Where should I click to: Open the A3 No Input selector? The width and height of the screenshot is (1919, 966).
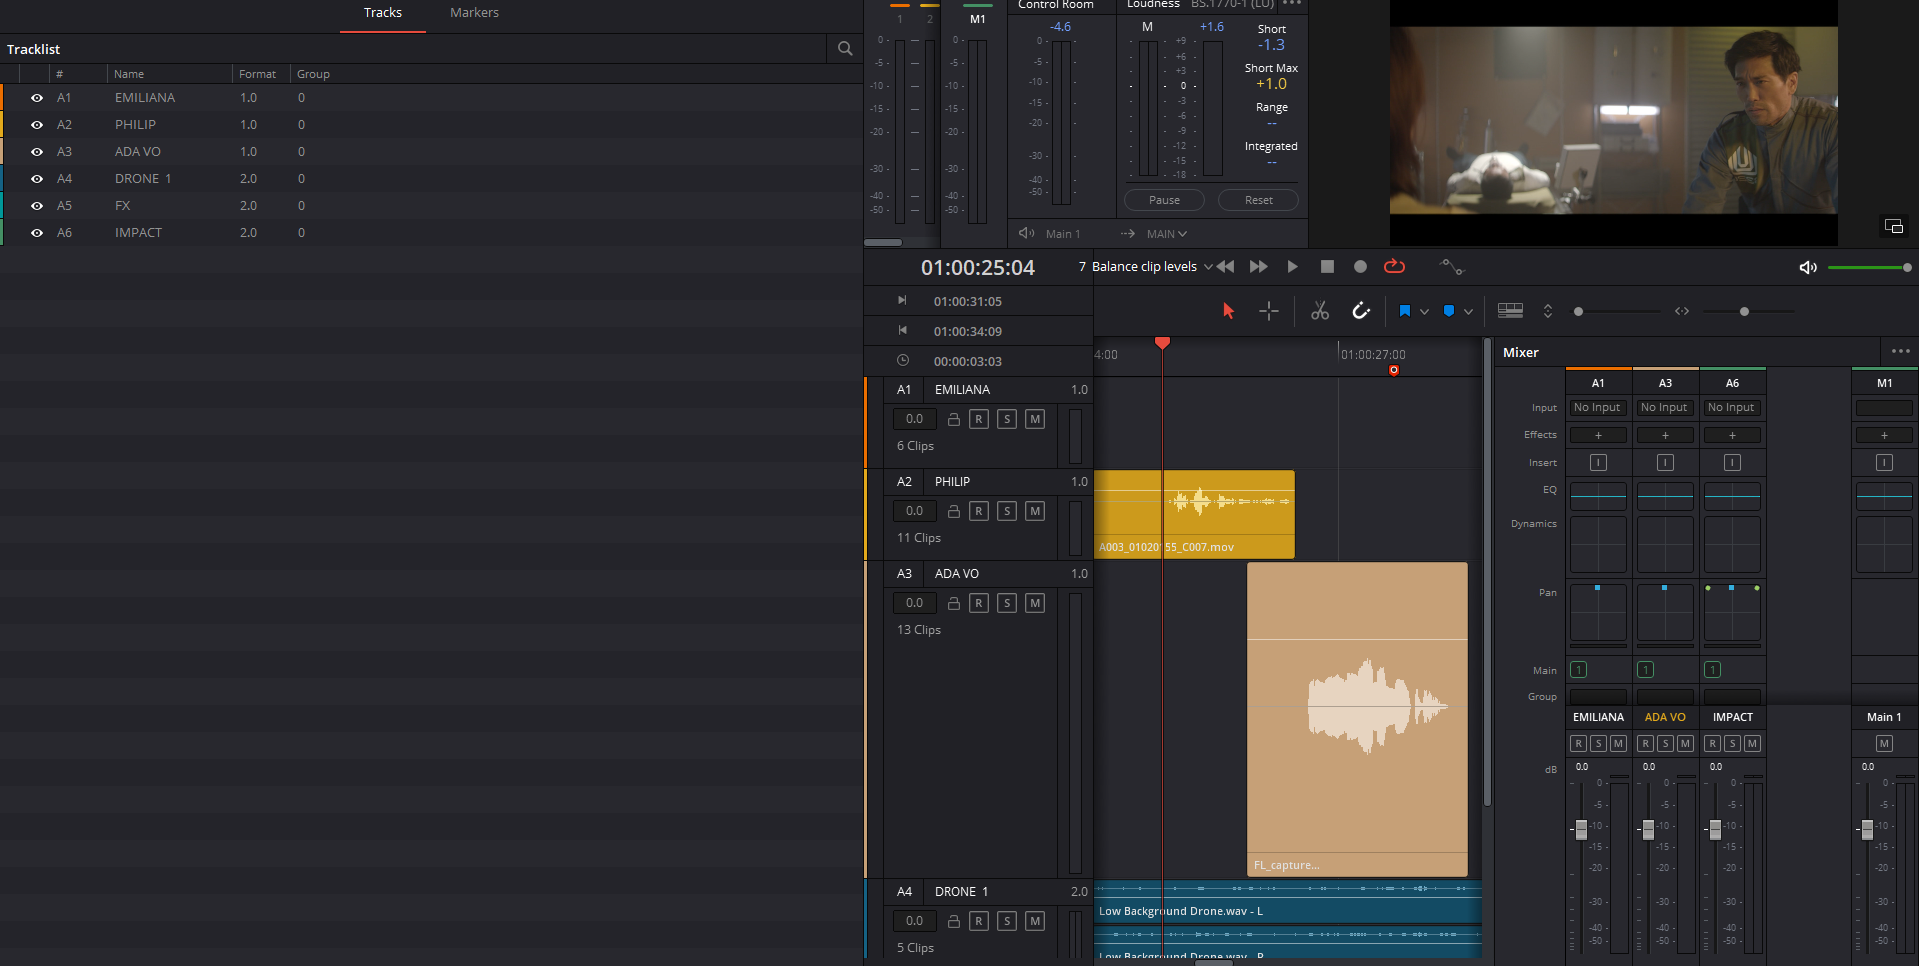1664,408
